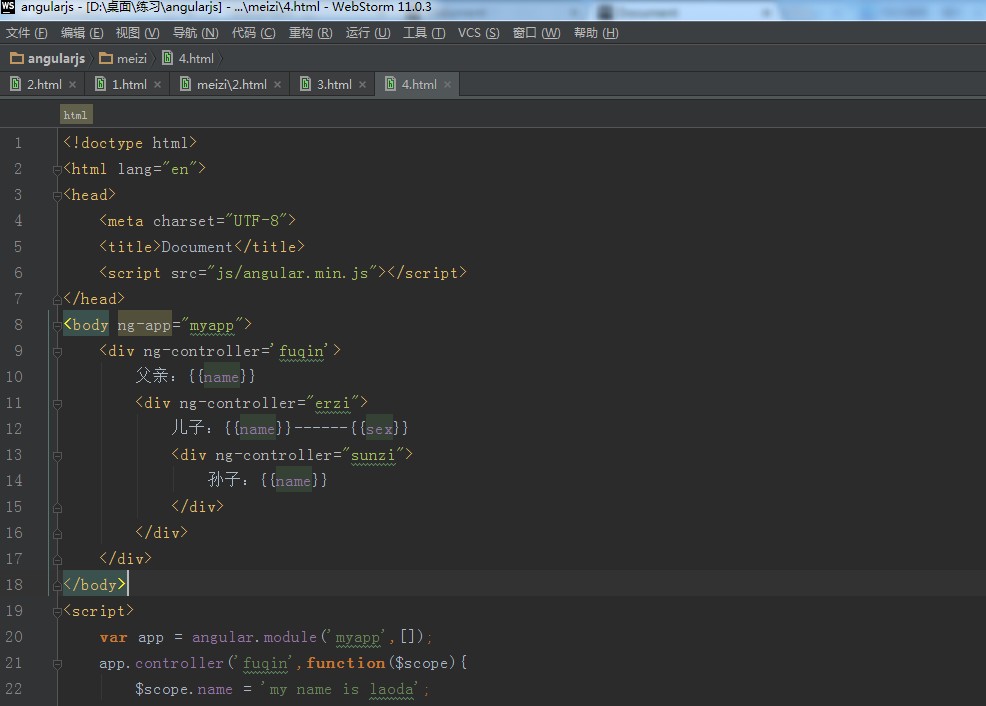Open the 视图 (V) menu
The width and height of the screenshot is (986, 706).
pos(137,33)
